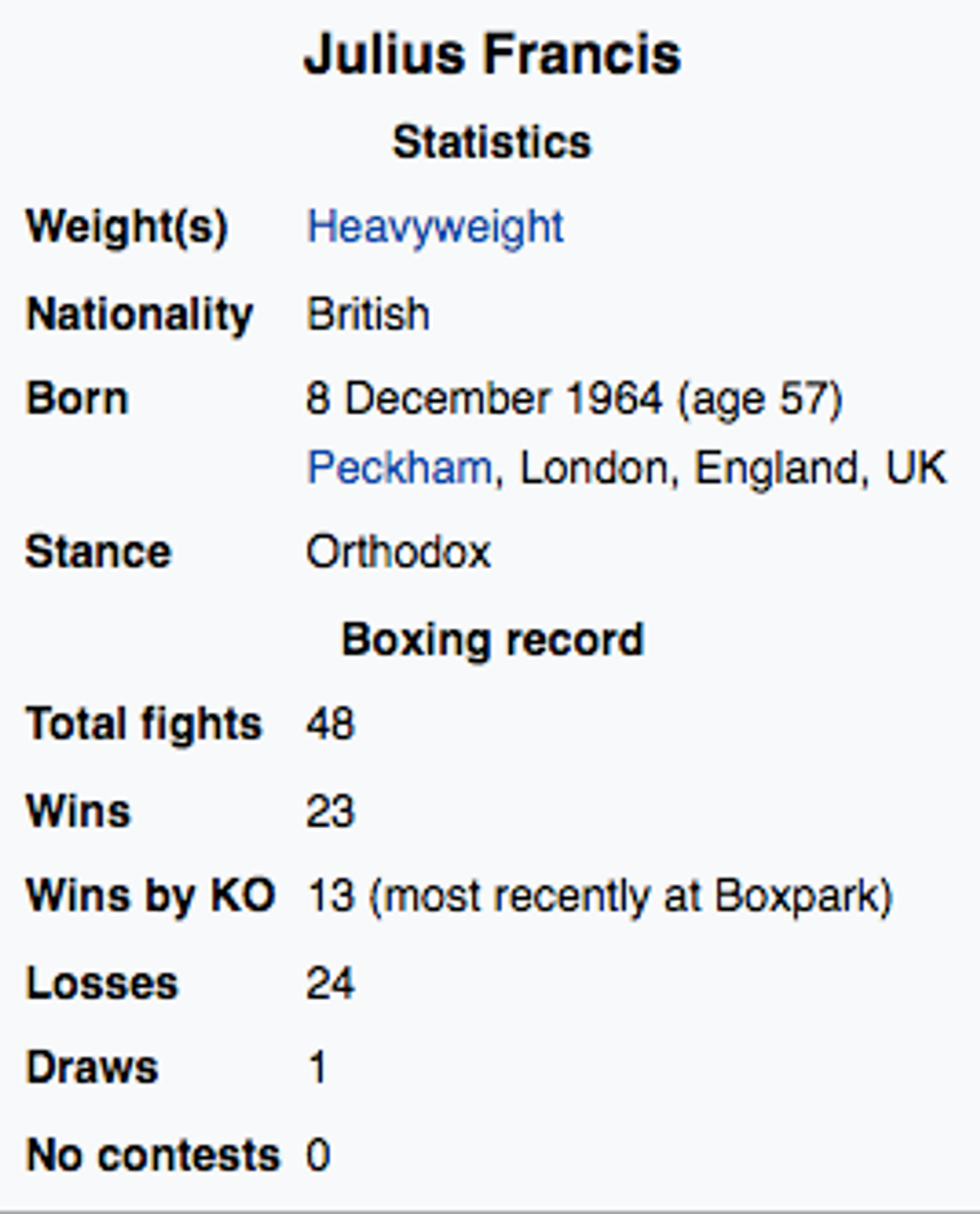
Task: Click the Wins by KO label
Action: click(149, 896)
